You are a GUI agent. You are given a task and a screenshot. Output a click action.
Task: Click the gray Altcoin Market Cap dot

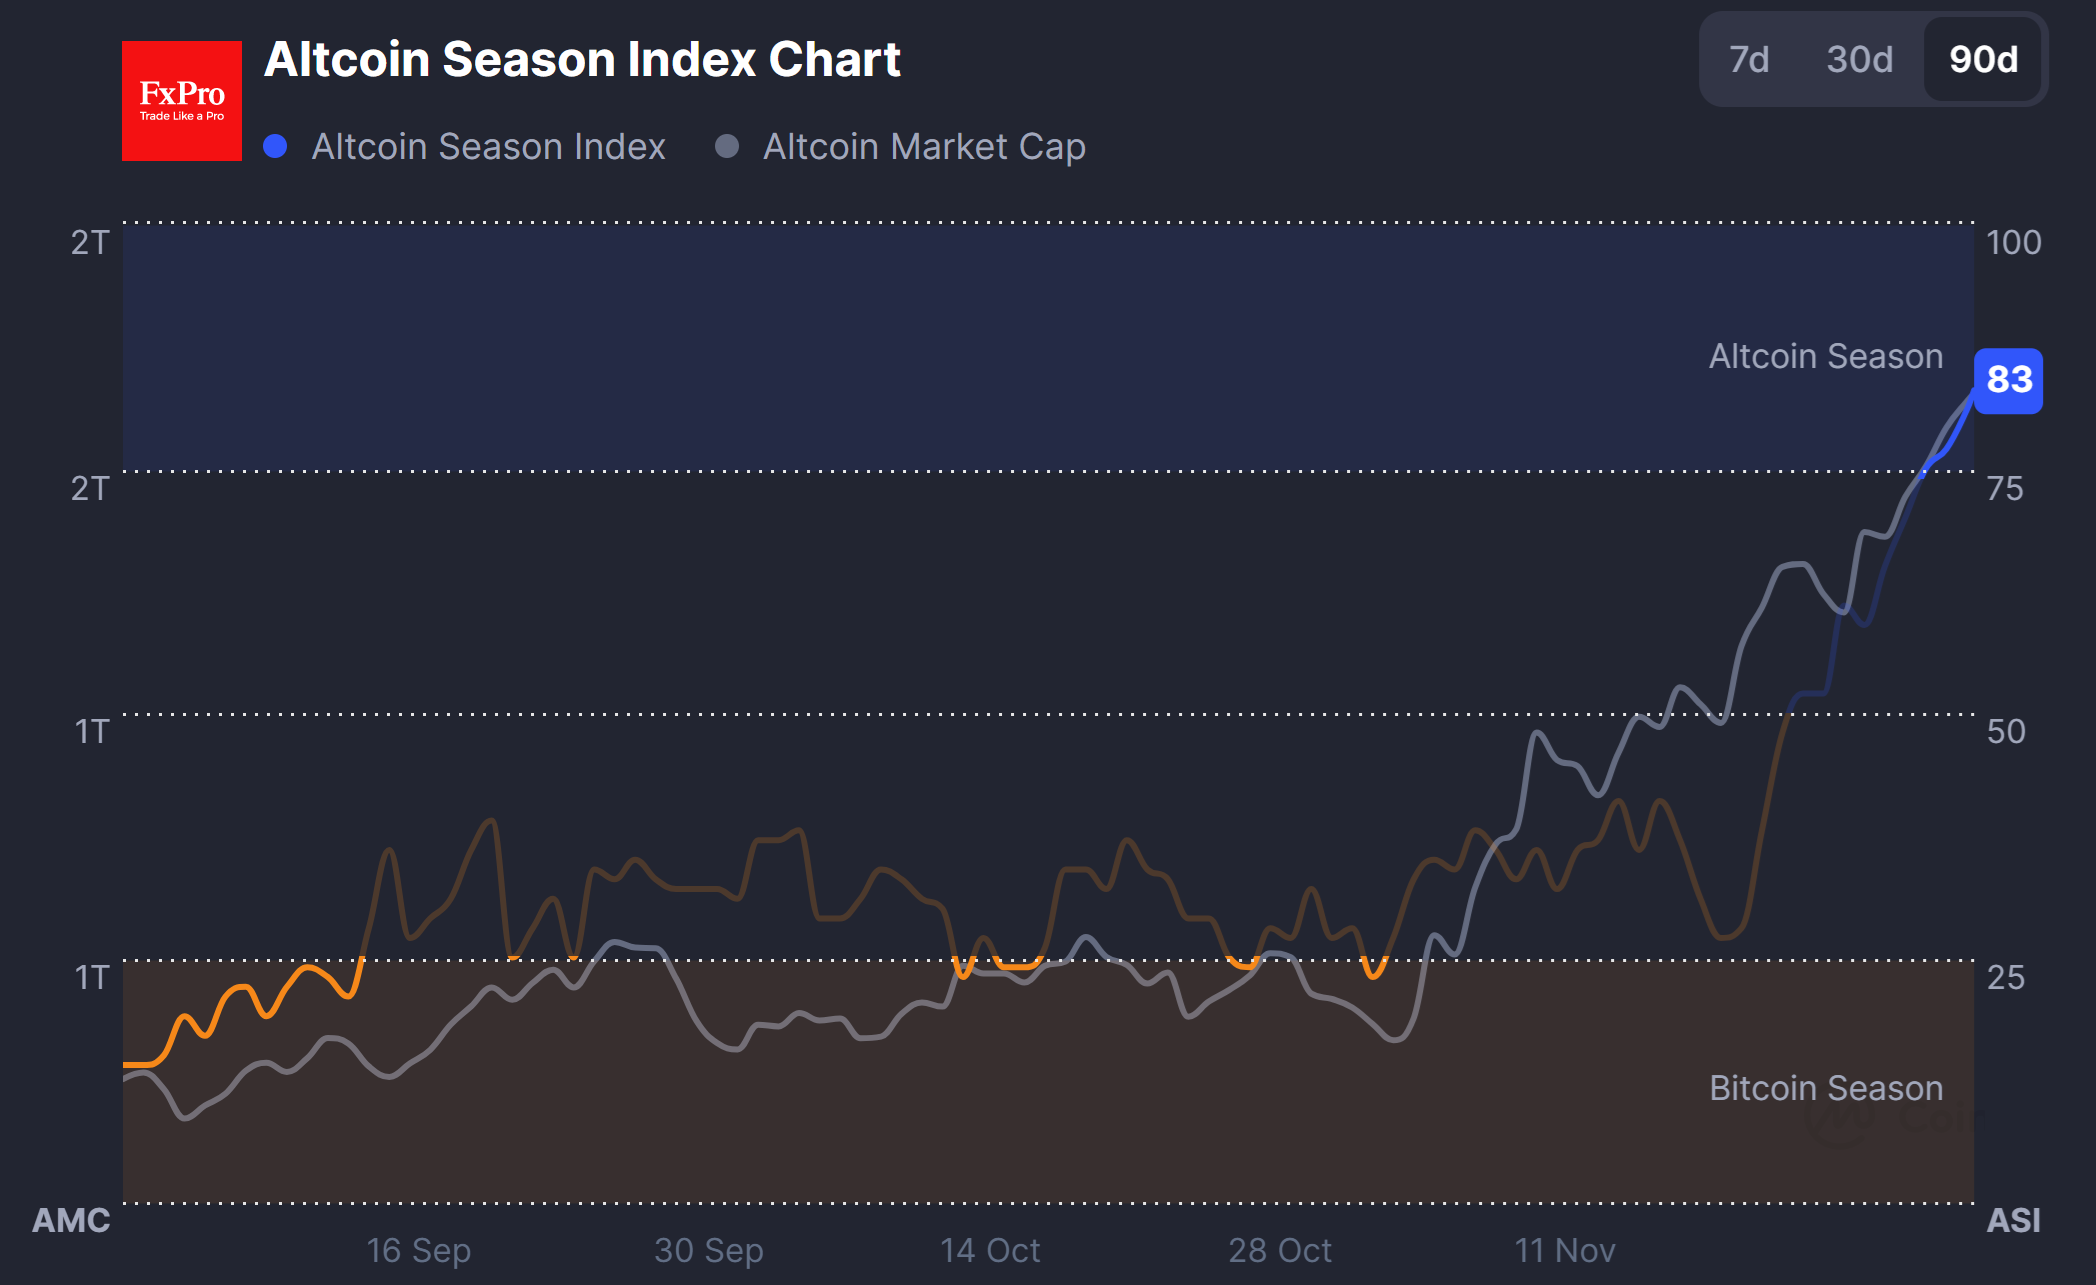727,147
